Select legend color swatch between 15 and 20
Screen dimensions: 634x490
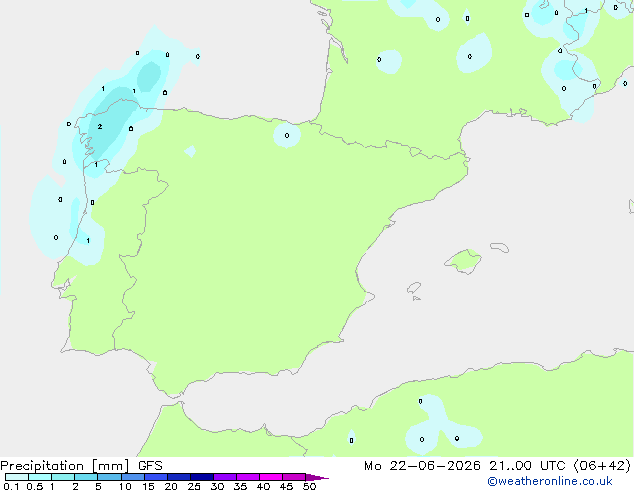coord(156,477)
